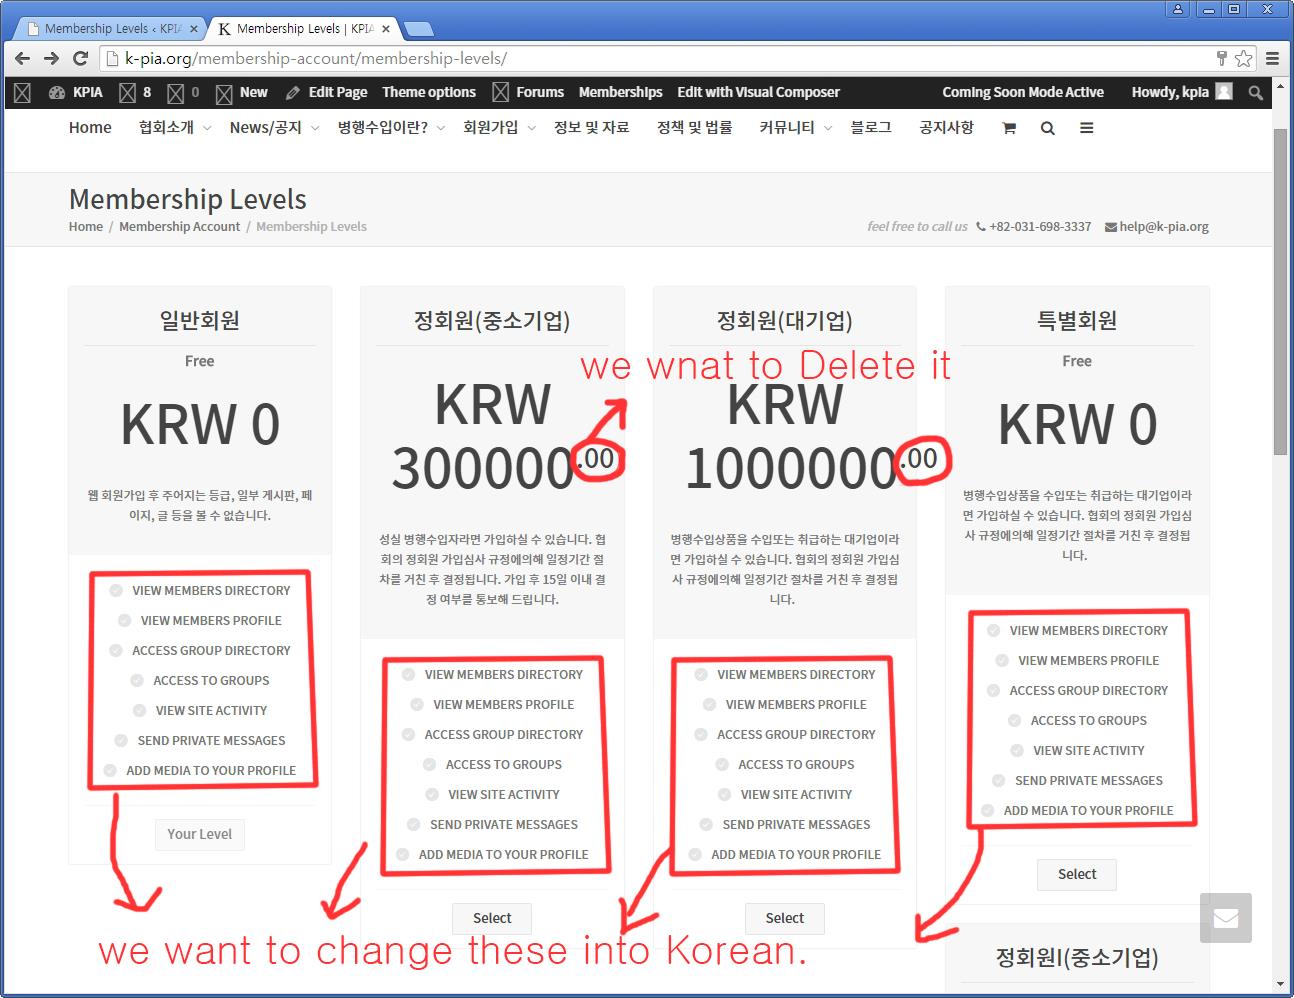Image resolution: width=1294 pixels, height=998 pixels.
Task: Click the site navigation search icon
Action: pyautogui.click(x=1047, y=128)
